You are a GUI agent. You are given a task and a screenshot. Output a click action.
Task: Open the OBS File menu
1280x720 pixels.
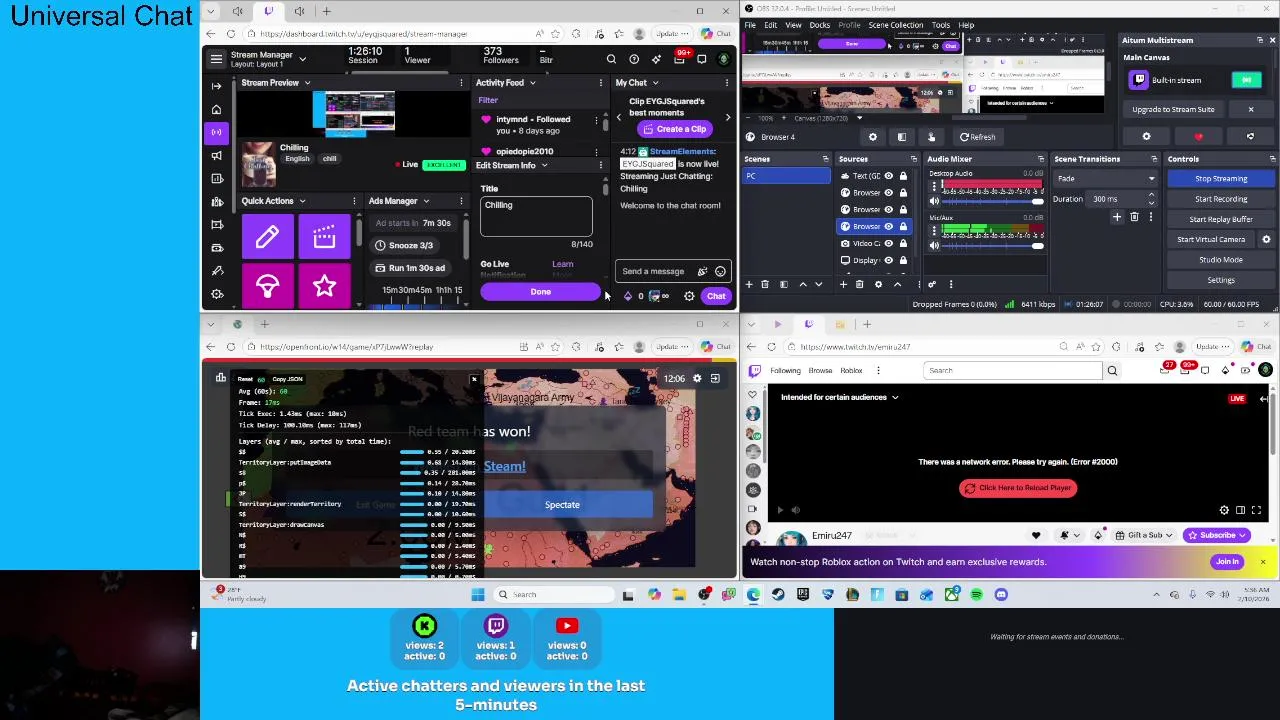point(750,25)
